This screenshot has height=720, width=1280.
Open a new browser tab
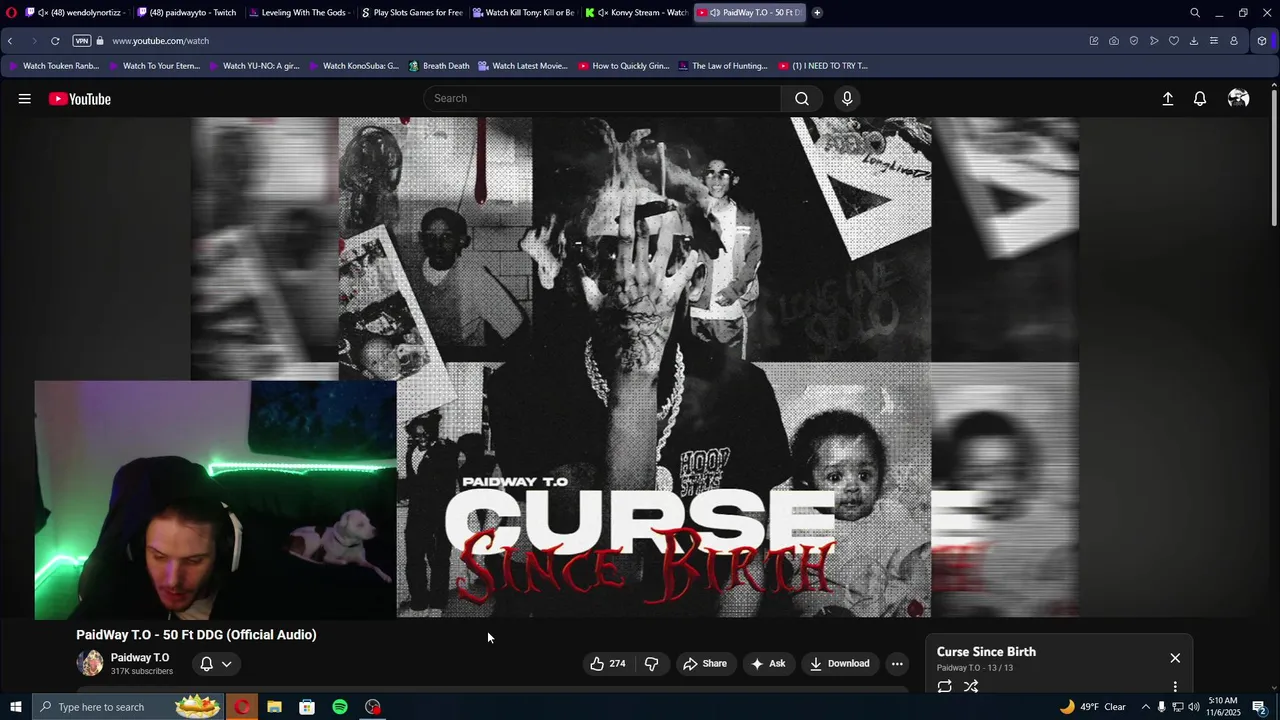point(817,13)
